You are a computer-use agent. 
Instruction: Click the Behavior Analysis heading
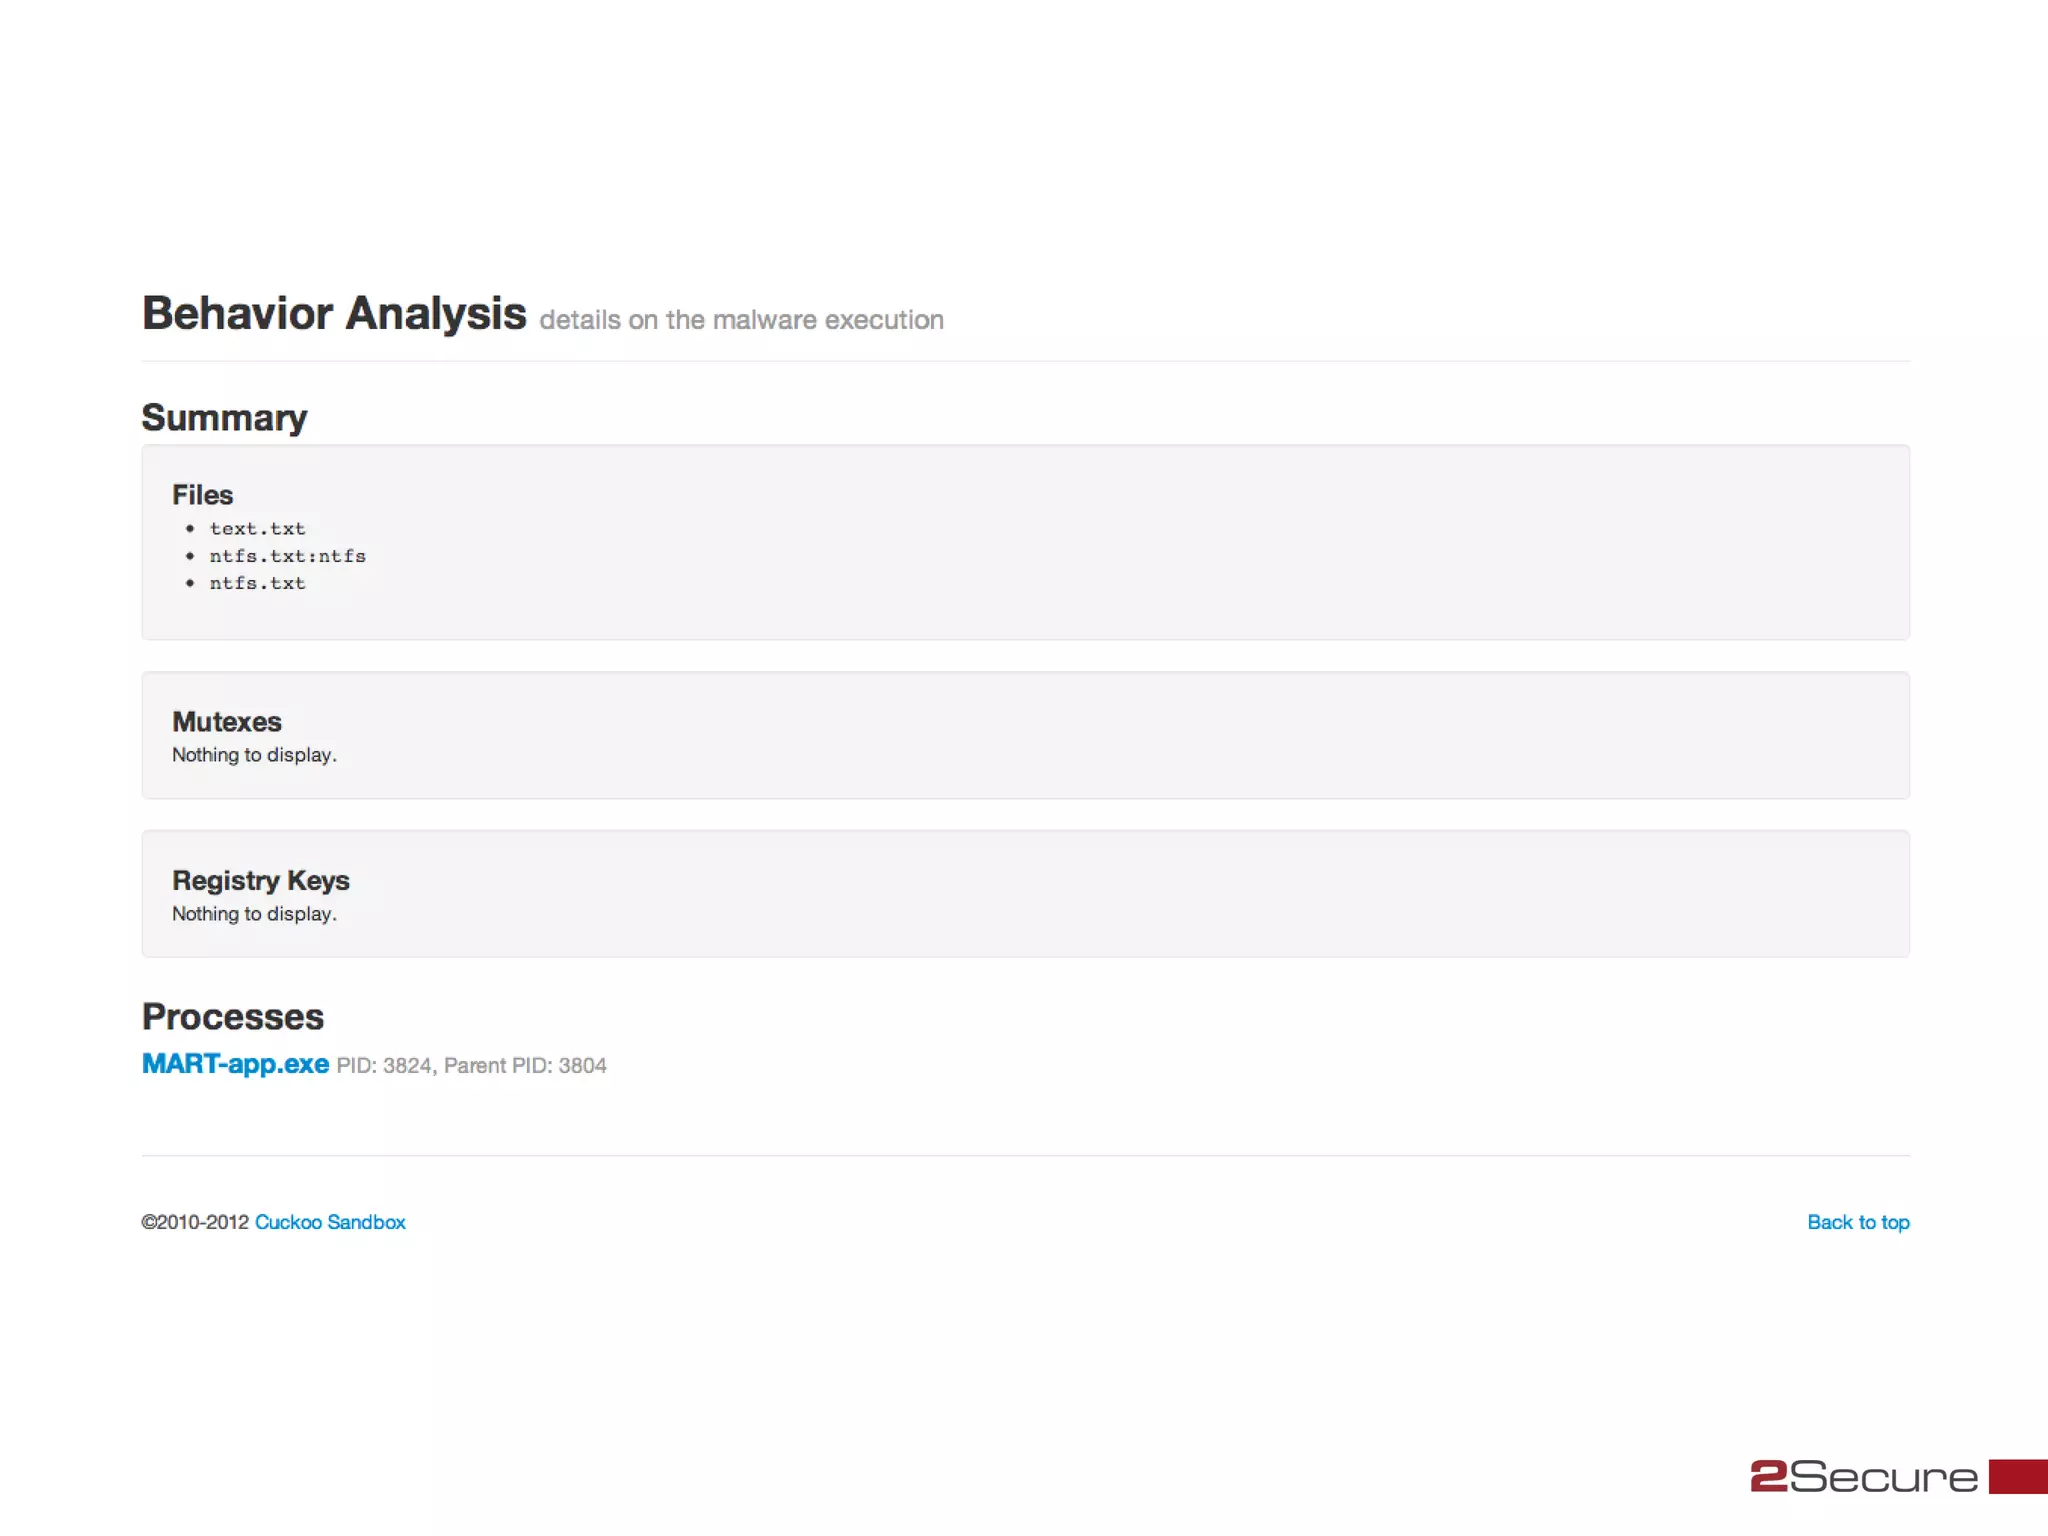coord(334,313)
